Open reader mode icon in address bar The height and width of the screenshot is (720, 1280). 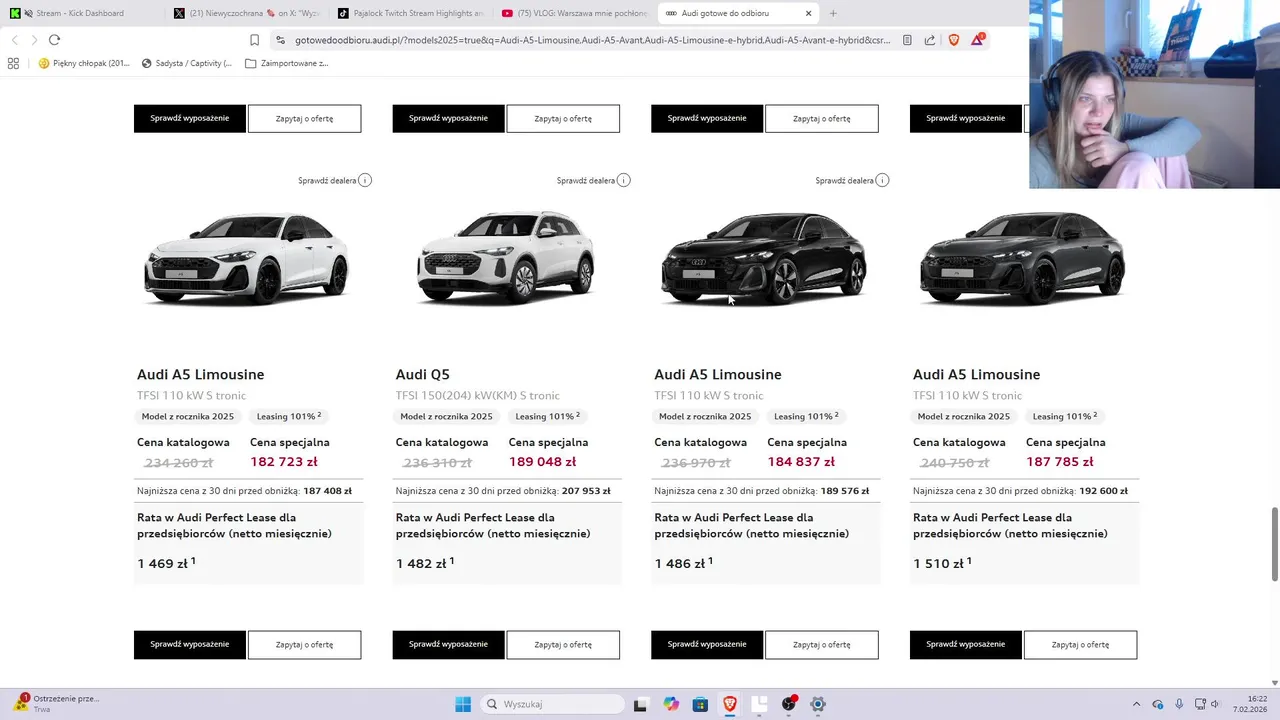pos(907,40)
